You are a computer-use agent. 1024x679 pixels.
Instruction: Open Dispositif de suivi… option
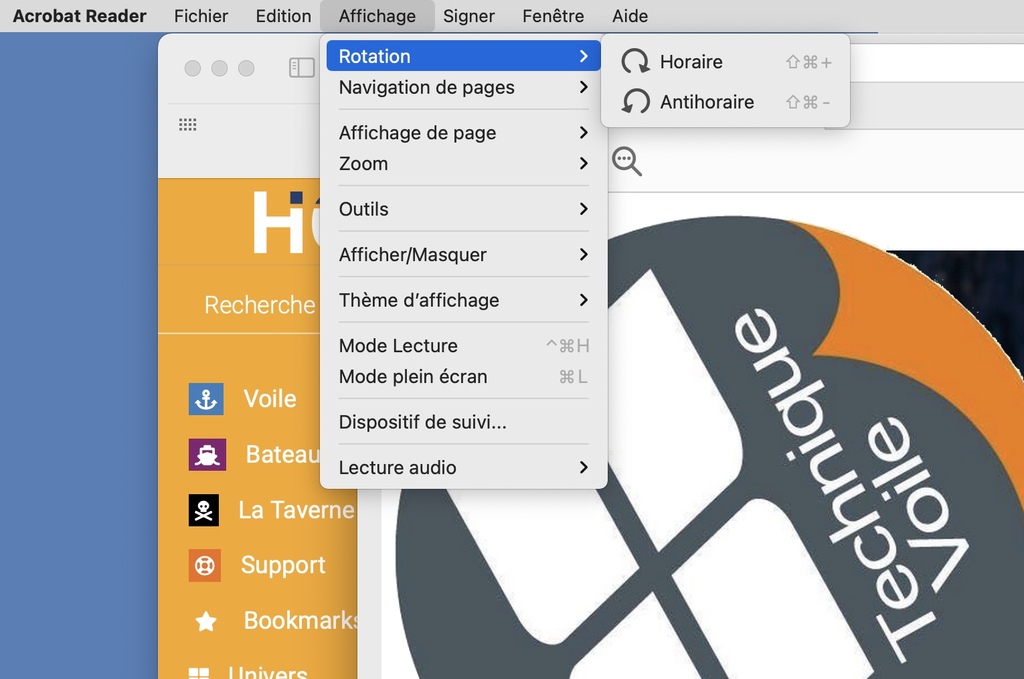tap(463, 422)
